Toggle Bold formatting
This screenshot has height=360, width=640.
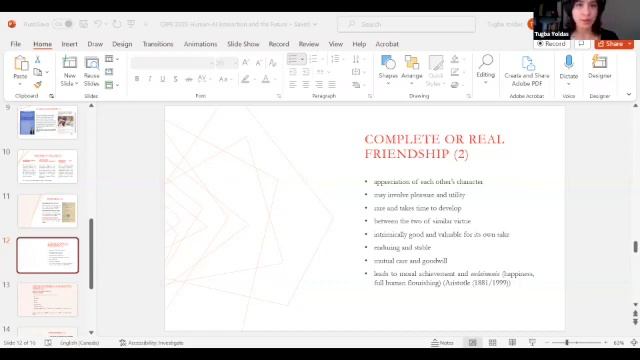[x=137, y=79]
